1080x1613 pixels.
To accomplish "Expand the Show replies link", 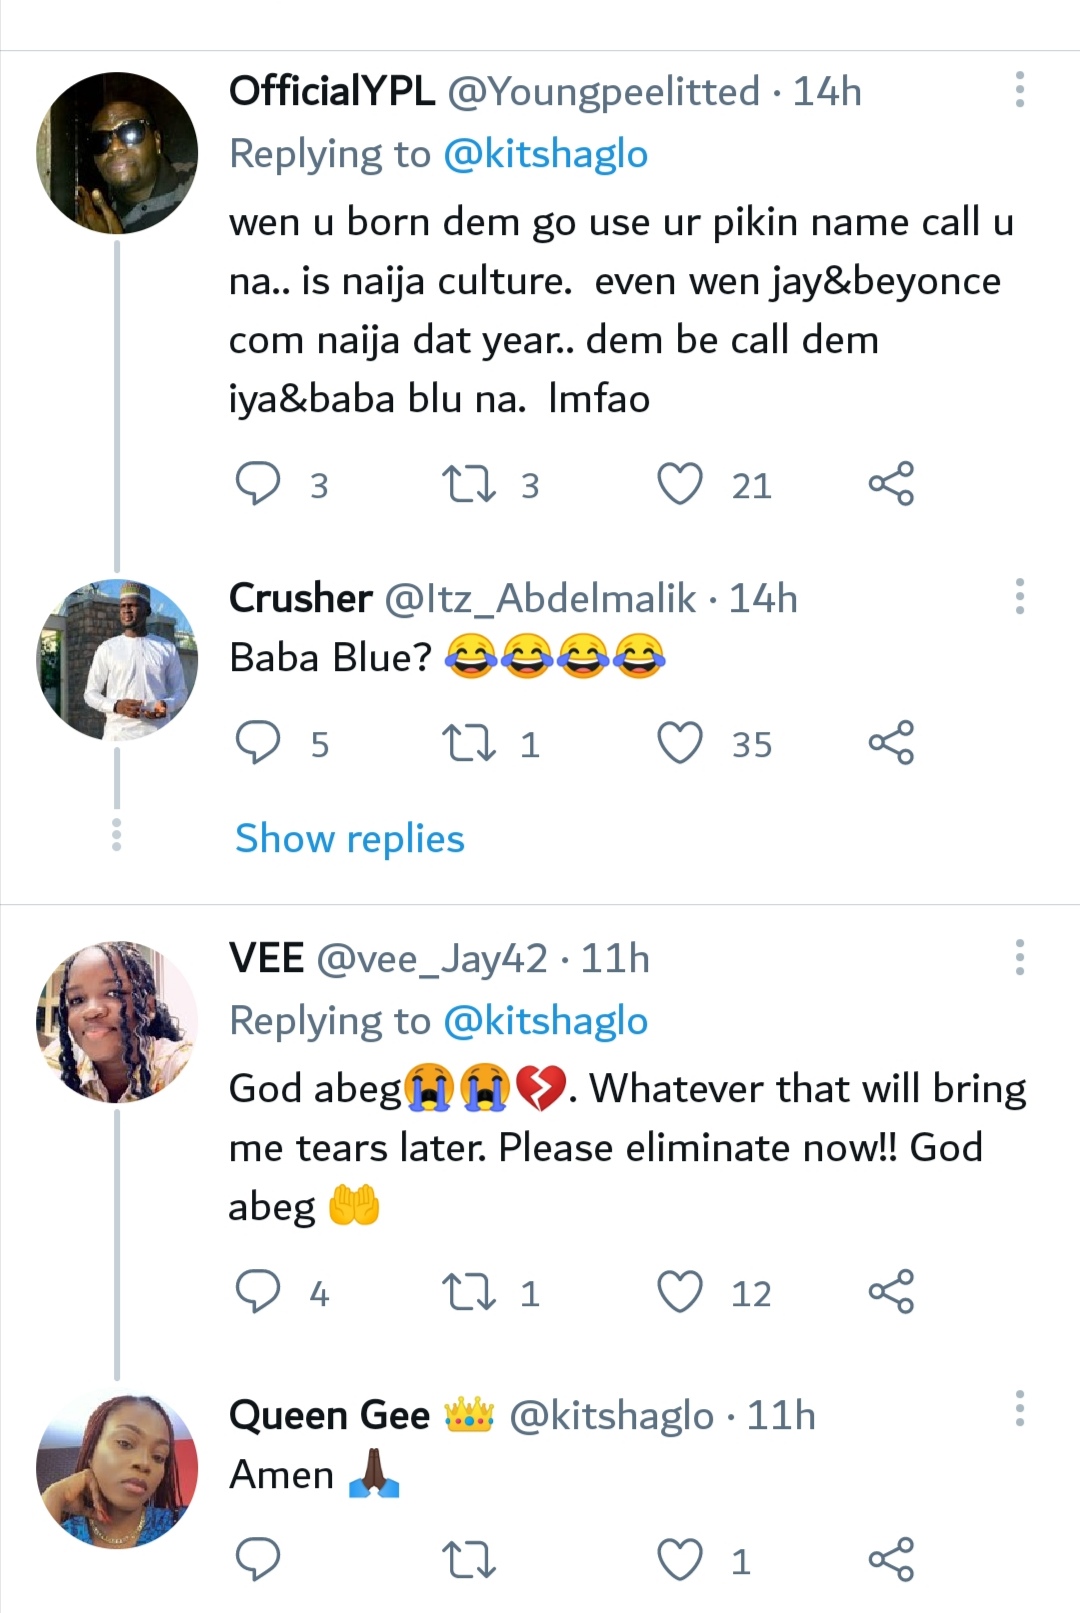I will click(x=349, y=838).
